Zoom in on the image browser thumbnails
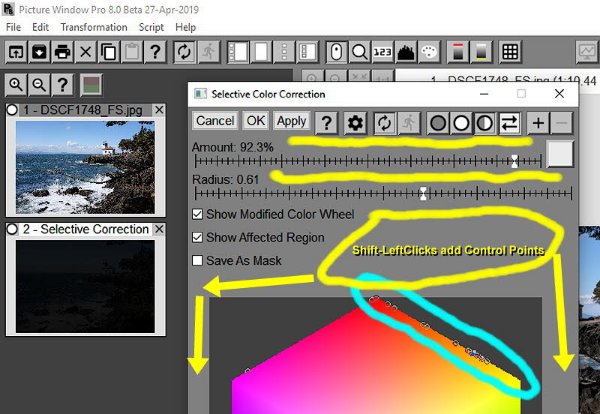This screenshot has width=600, height=414. point(16,85)
